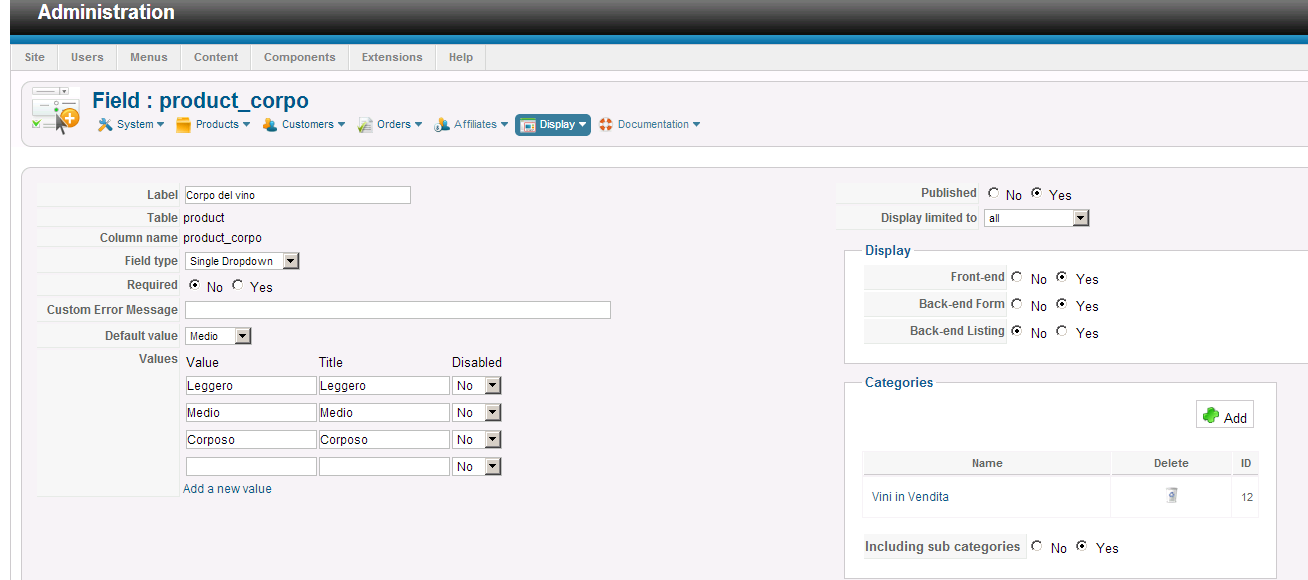Open the Site menu
The image size is (1308, 580).
35,57
